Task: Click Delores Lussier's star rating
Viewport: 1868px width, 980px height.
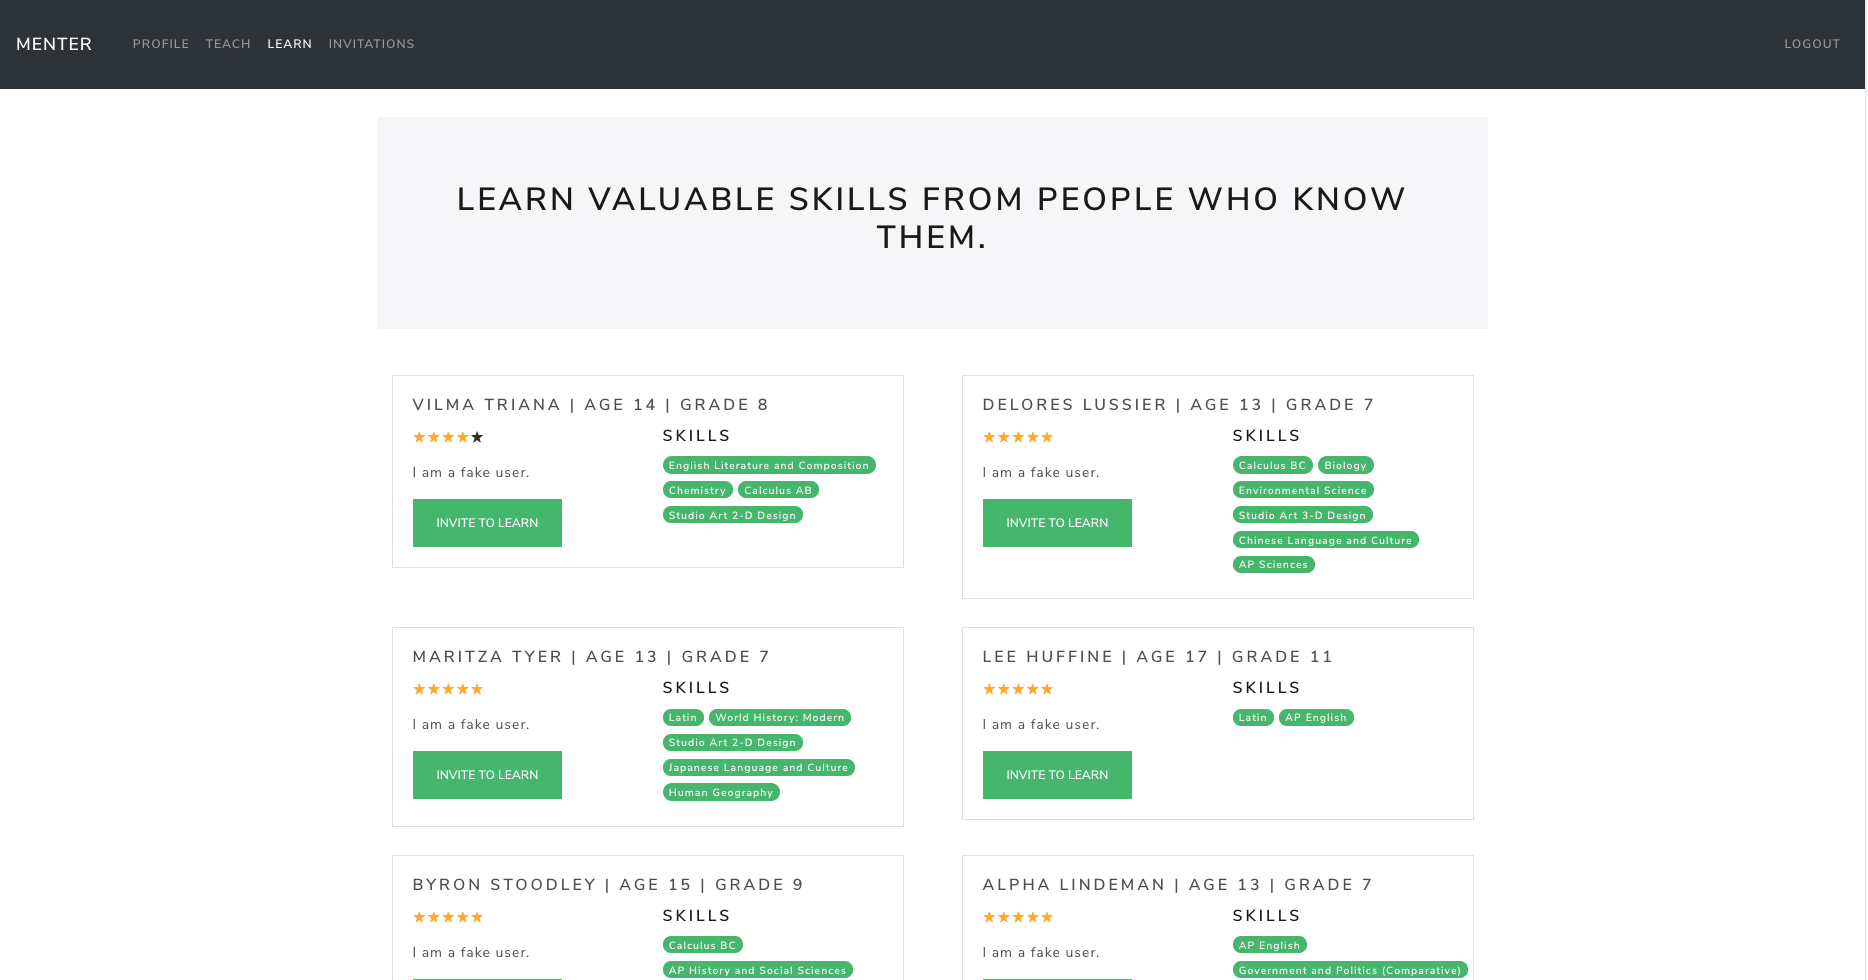Action: (1018, 437)
